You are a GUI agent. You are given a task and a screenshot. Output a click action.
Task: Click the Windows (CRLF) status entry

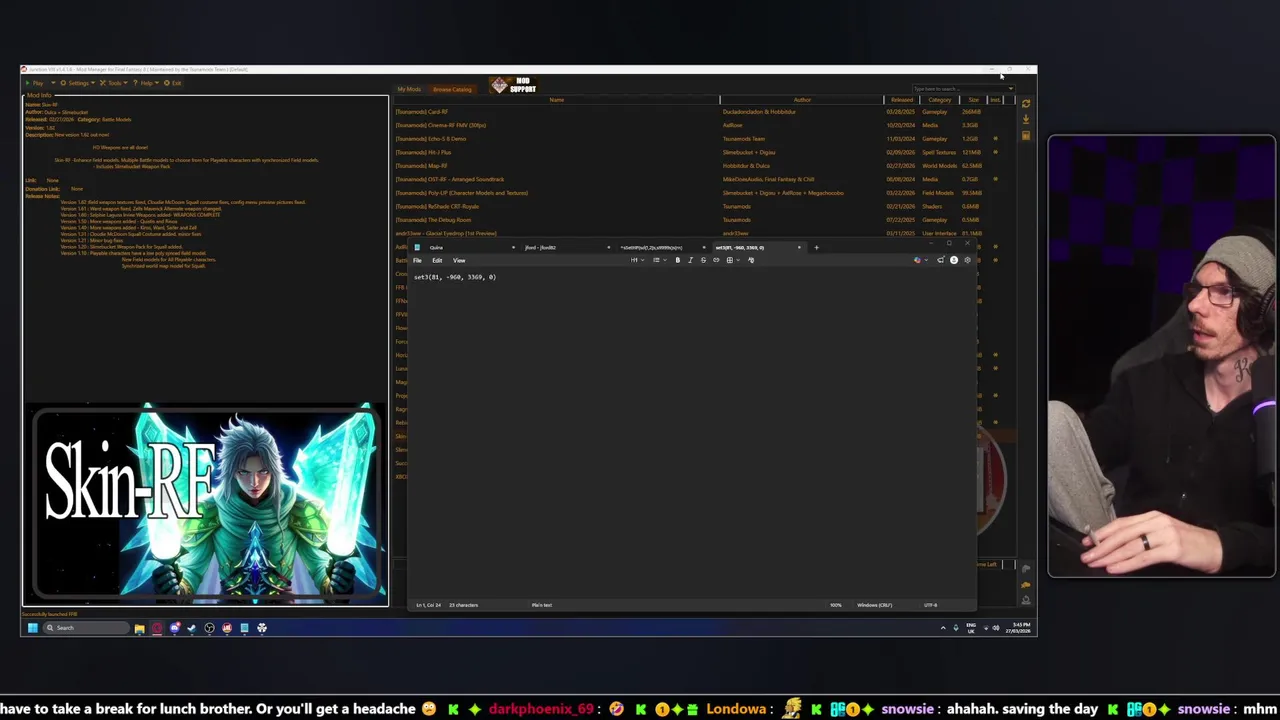coord(874,605)
